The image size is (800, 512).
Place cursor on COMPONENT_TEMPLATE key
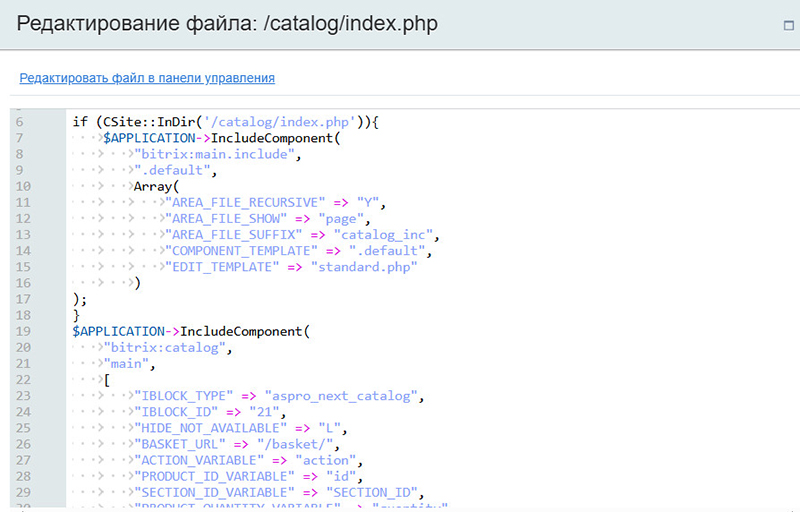242,251
